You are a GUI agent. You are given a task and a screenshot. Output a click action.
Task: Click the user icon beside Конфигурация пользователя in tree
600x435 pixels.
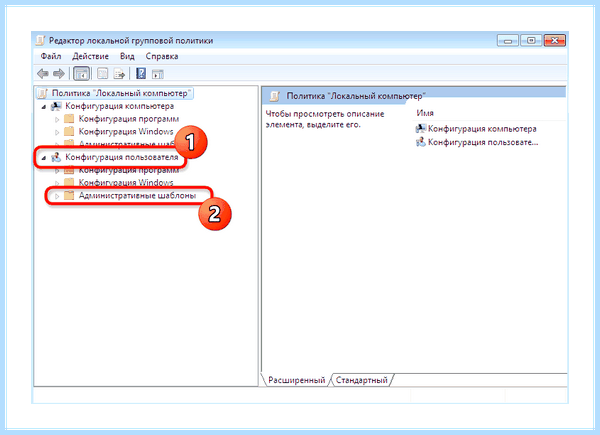(56, 157)
